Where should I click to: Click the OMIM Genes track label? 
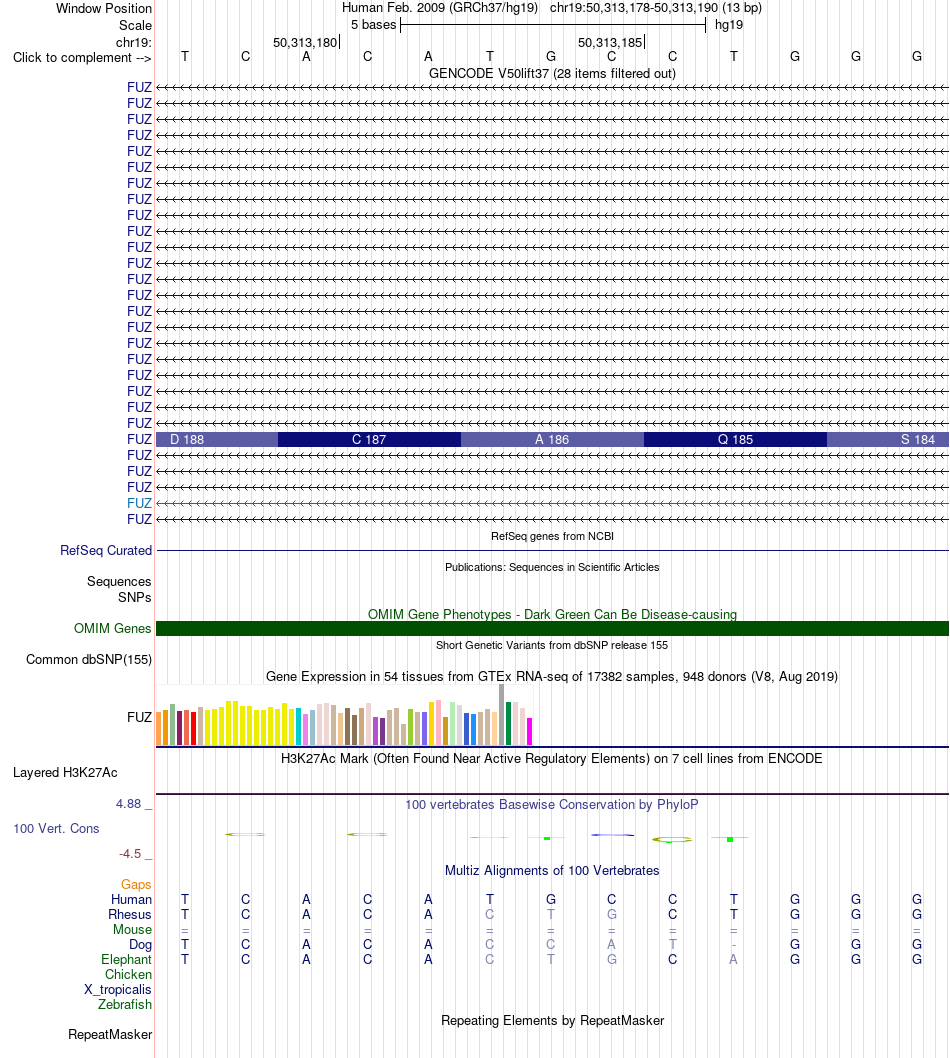coord(112,628)
